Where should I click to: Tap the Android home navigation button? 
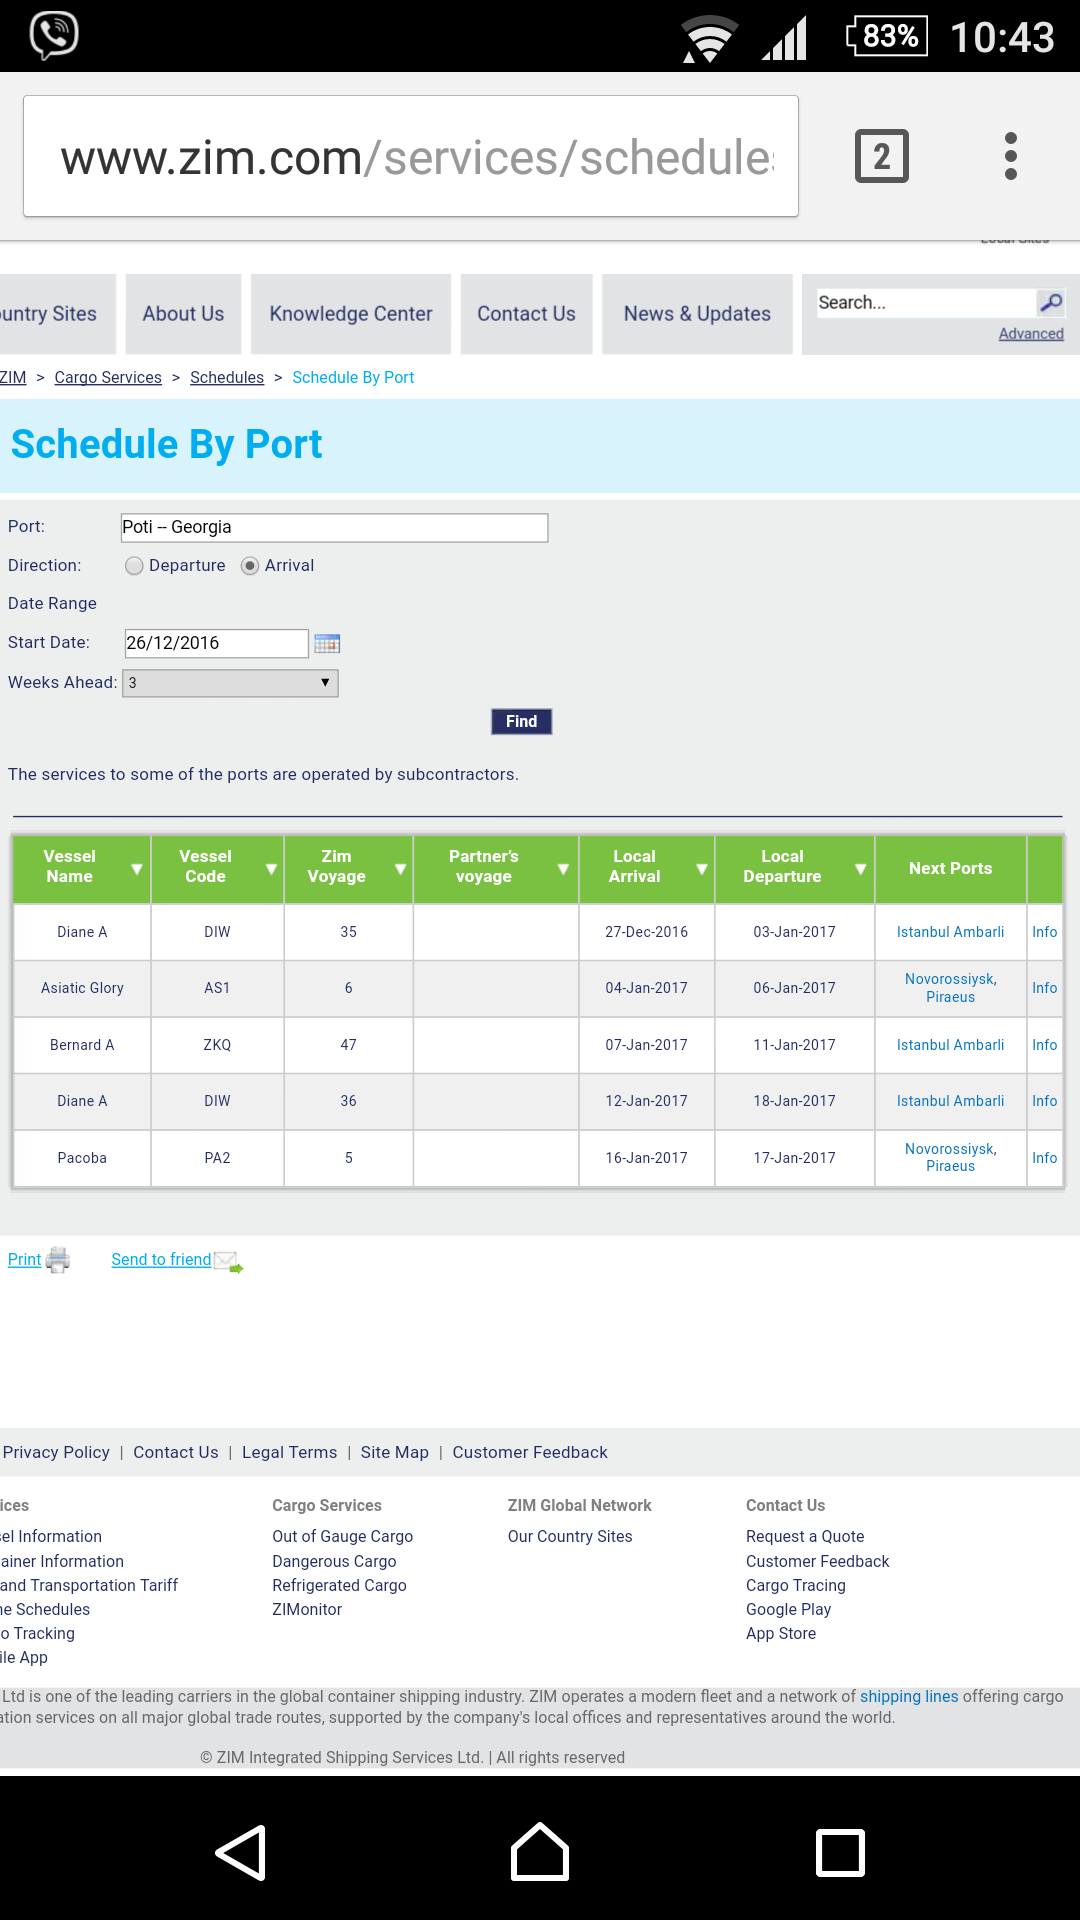540,1852
